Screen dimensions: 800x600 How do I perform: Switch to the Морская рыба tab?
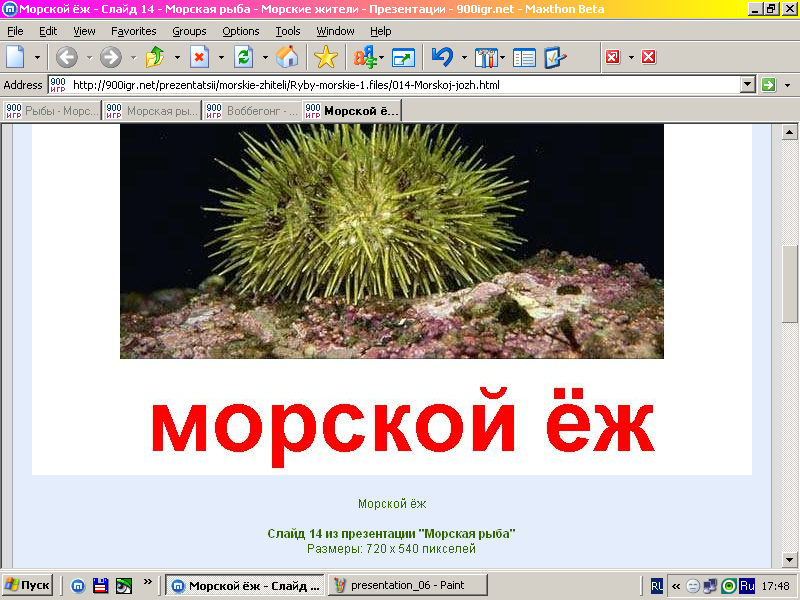point(151,110)
